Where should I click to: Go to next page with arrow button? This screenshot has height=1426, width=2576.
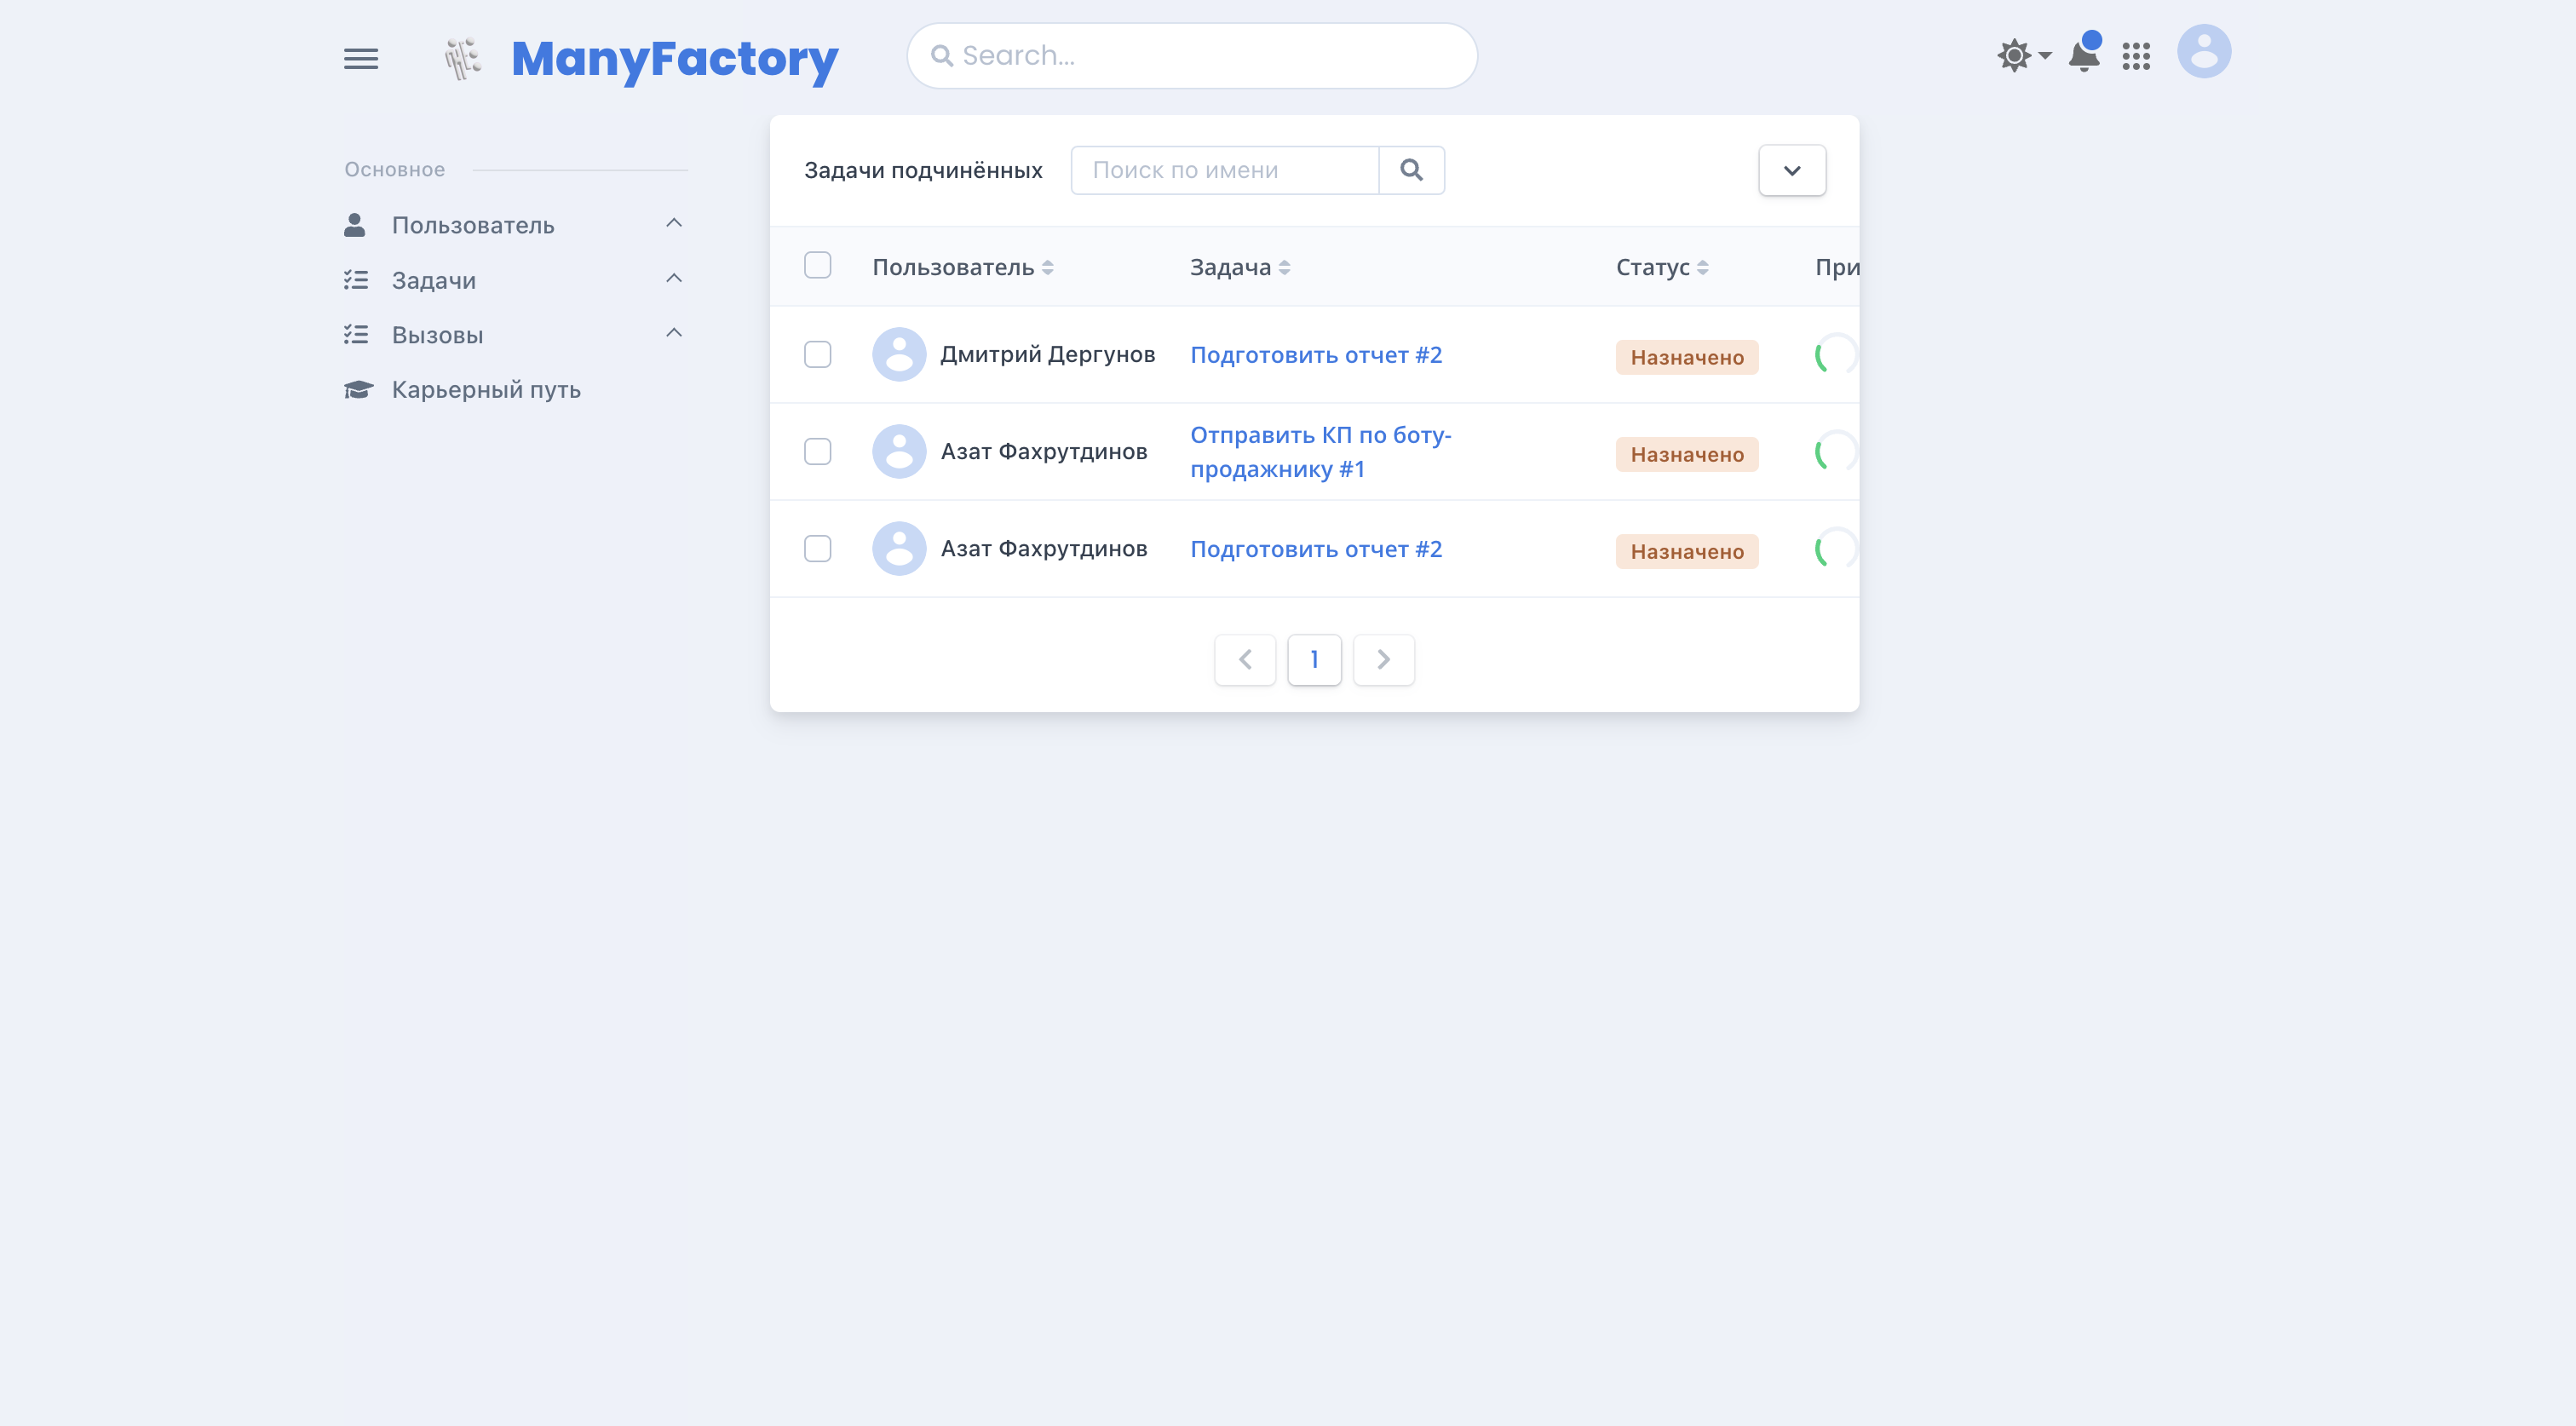[1383, 660]
